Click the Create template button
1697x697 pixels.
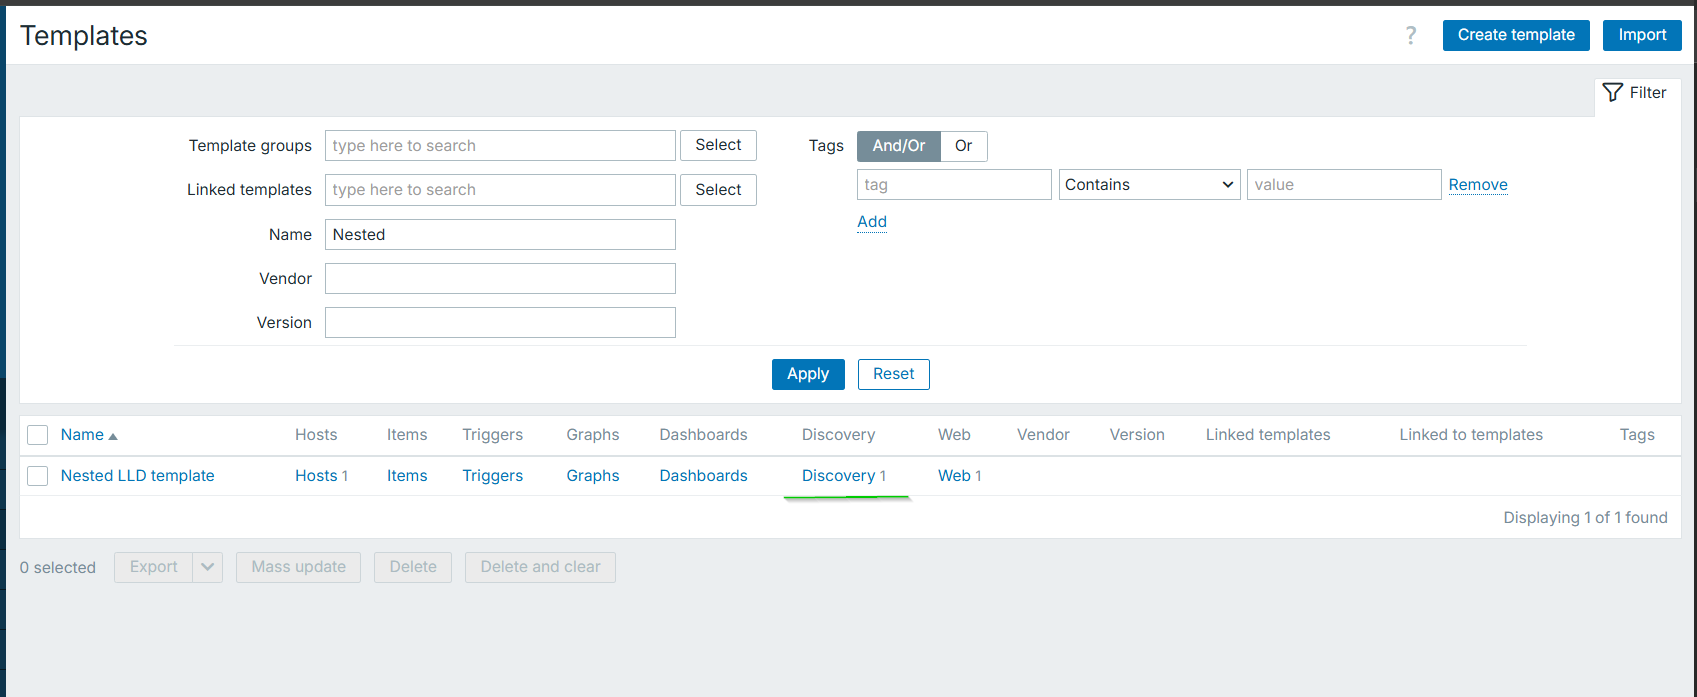coord(1515,35)
